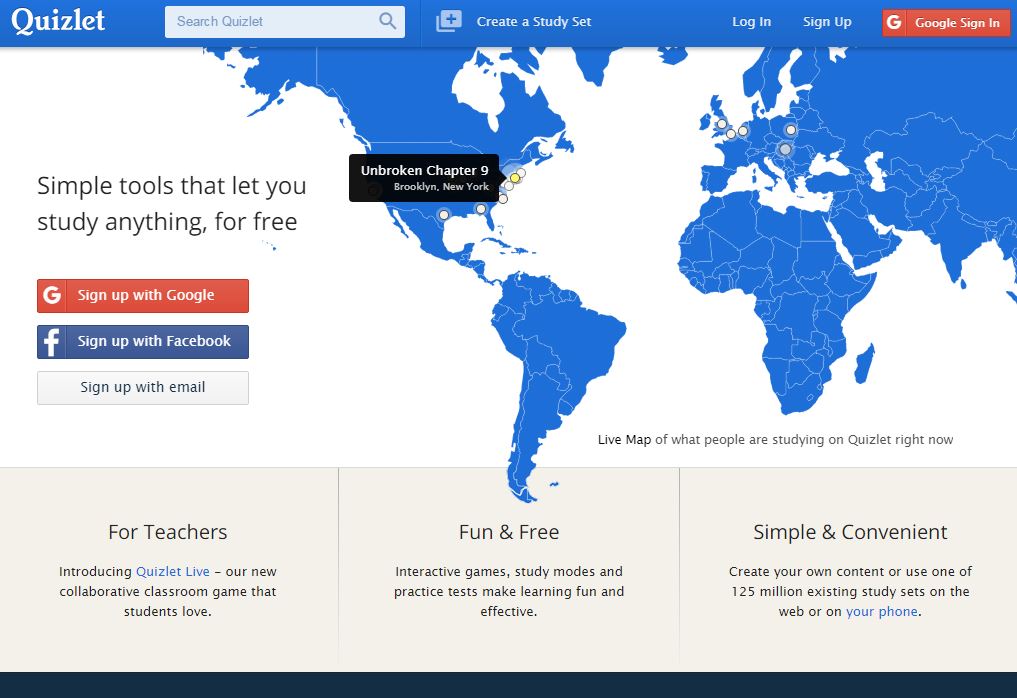Click the search magnifier icon

click(387, 22)
